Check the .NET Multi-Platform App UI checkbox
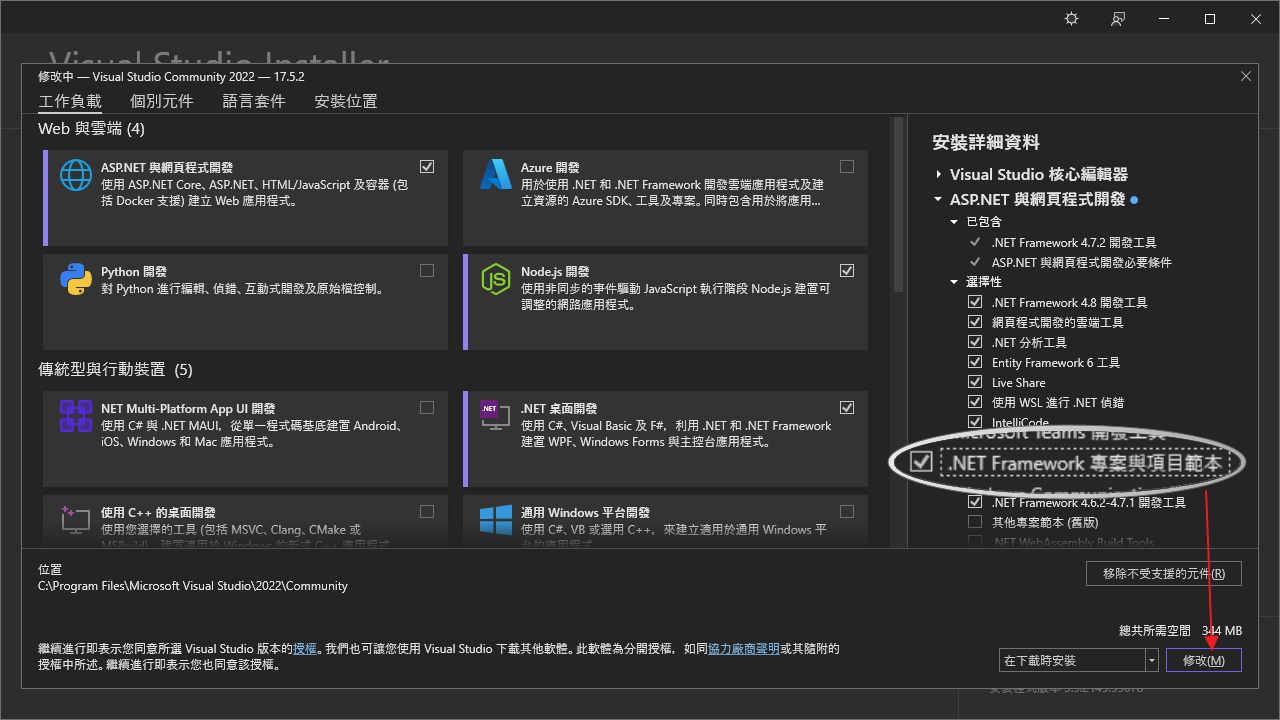1280x720 pixels. click(427, 407)
